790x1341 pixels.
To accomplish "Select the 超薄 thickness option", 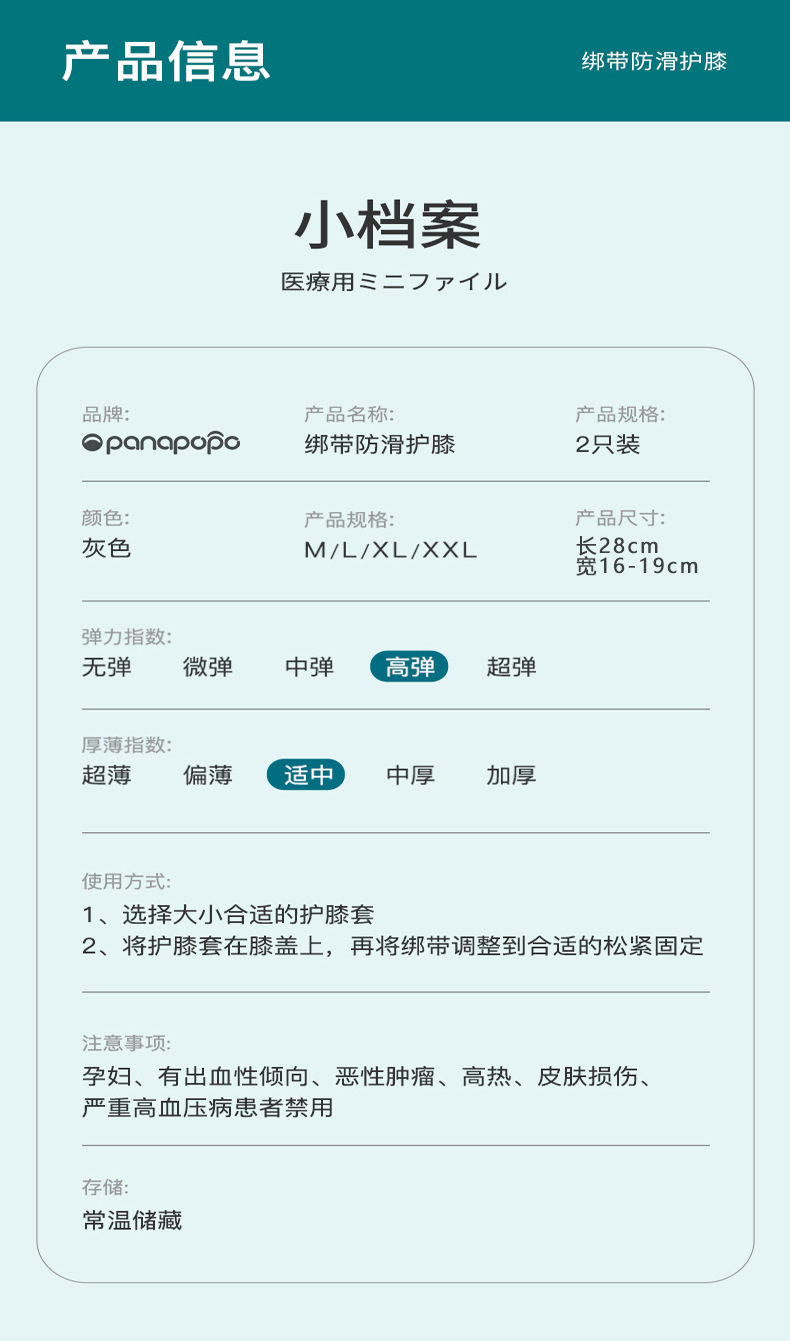I will 107,775.
